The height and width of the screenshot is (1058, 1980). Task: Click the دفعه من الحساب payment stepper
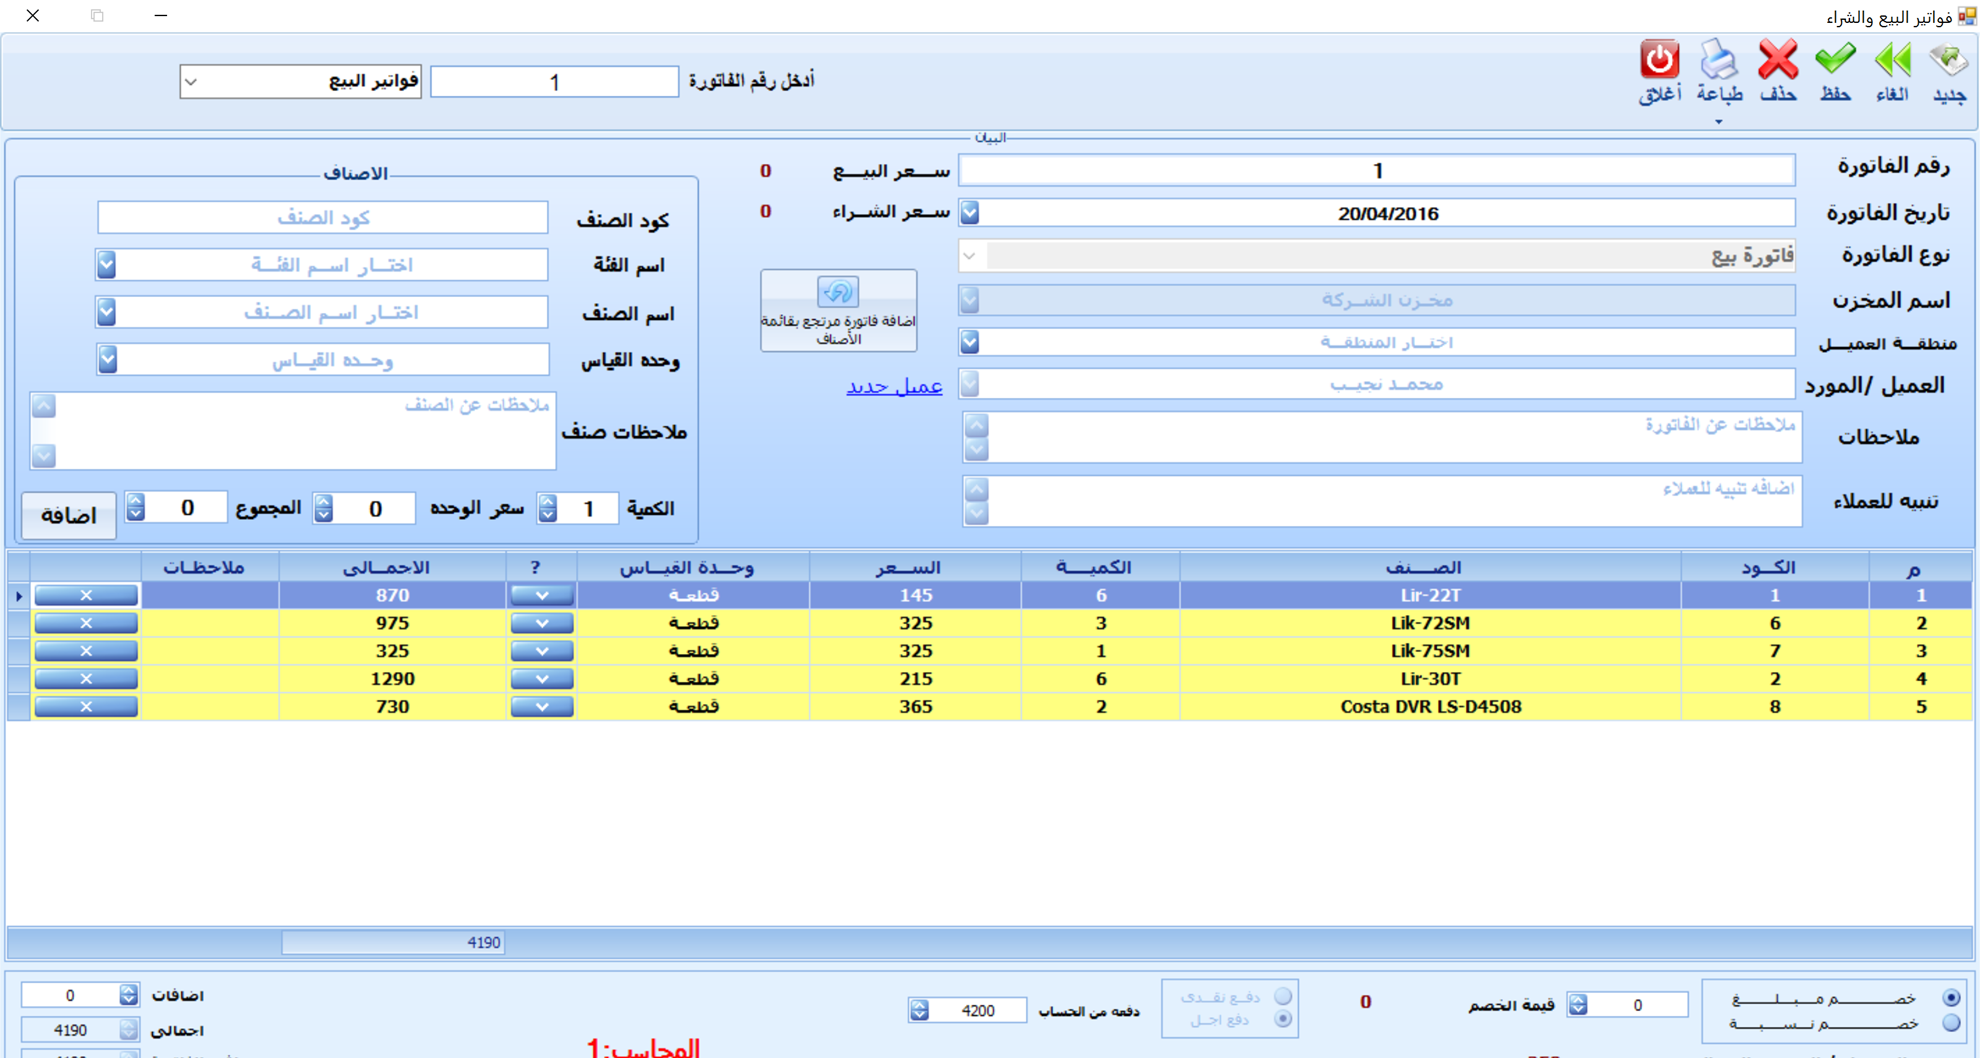pyautogui.click(x=919, y=1011)
